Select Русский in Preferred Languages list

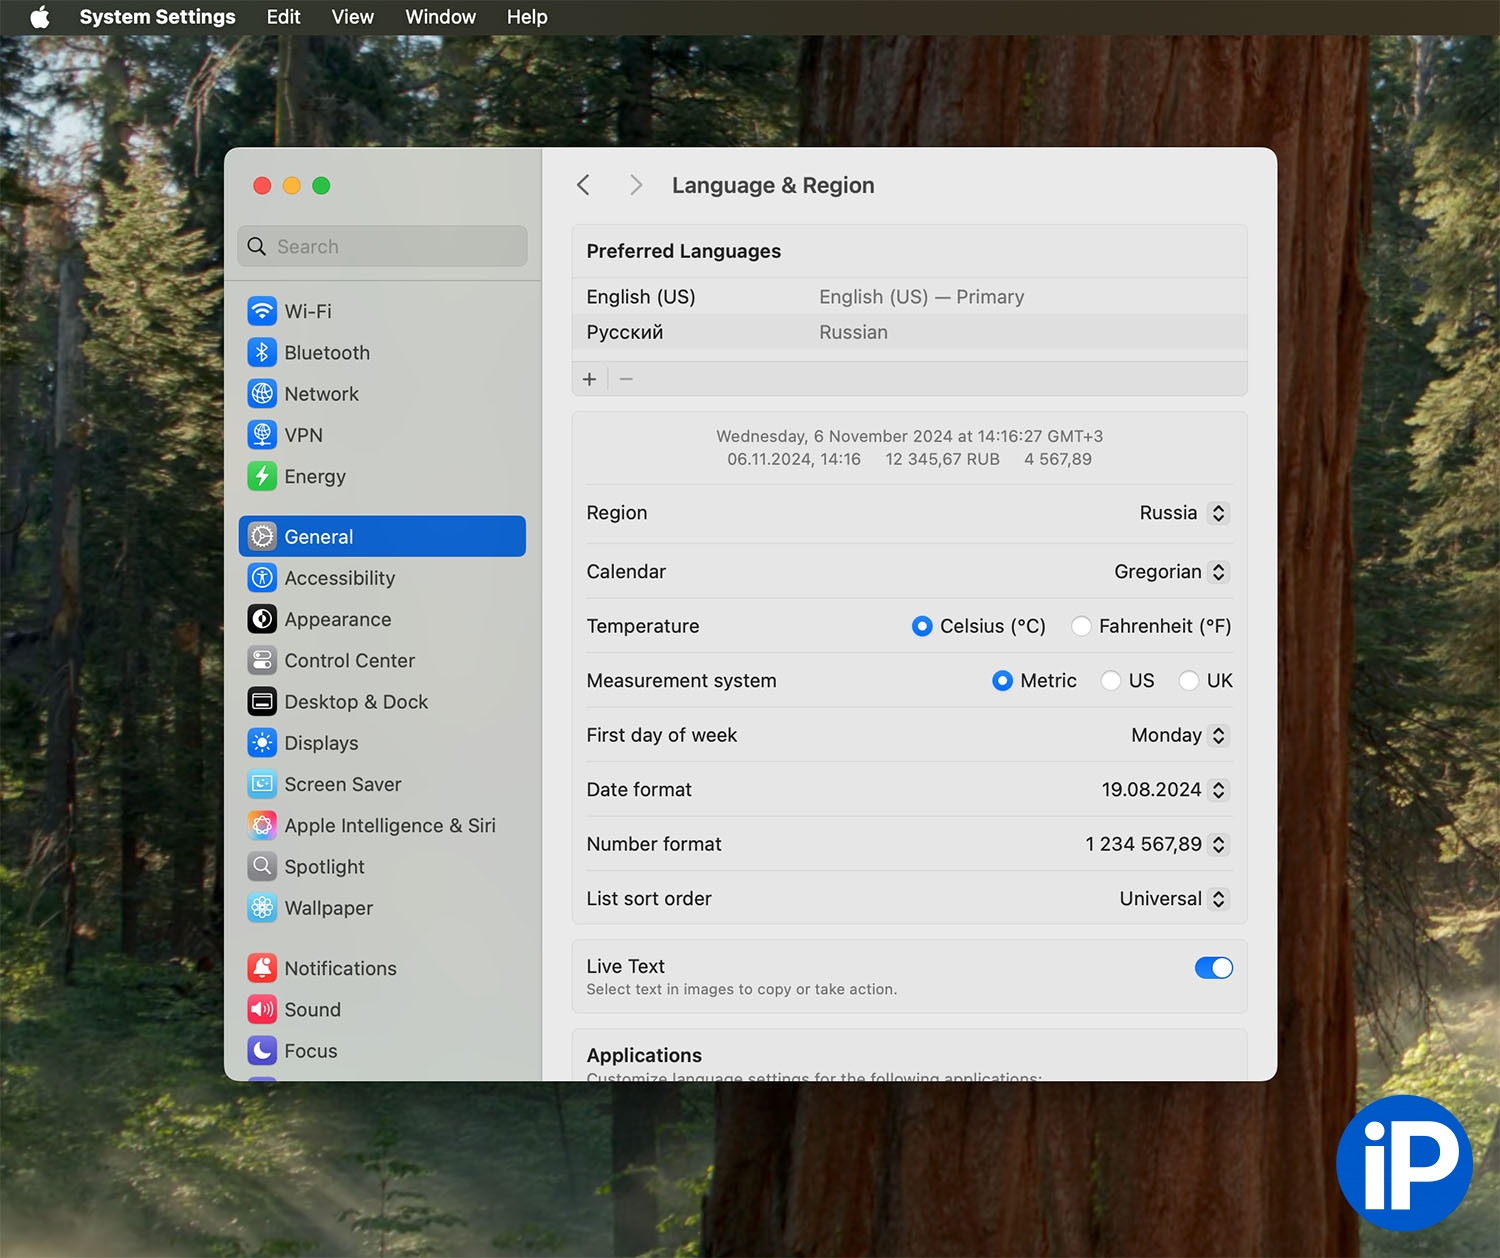[x=625, y=332]
